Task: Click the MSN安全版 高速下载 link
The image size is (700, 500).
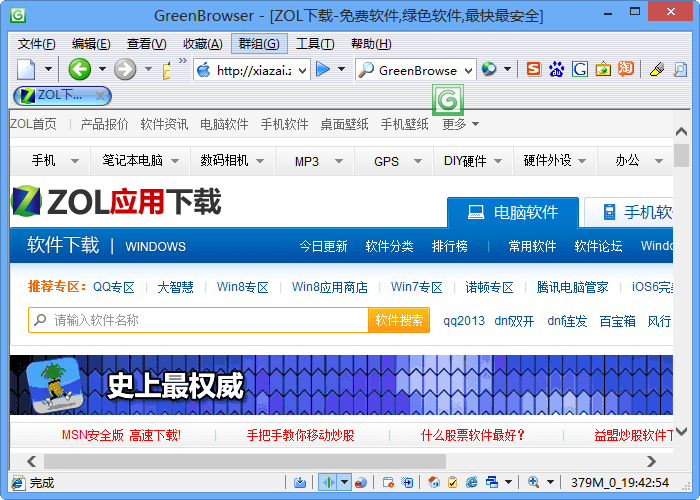Action: [x=121, y=435]
